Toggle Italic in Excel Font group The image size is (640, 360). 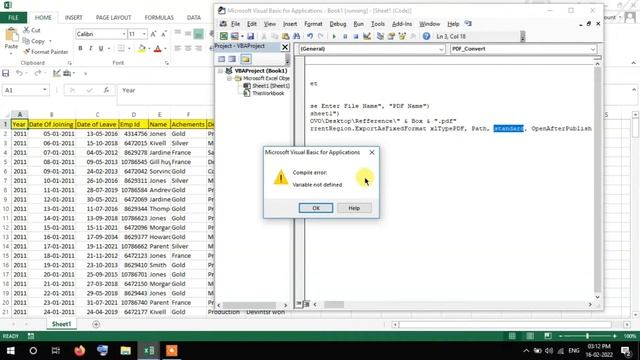(x=90, y=49)
